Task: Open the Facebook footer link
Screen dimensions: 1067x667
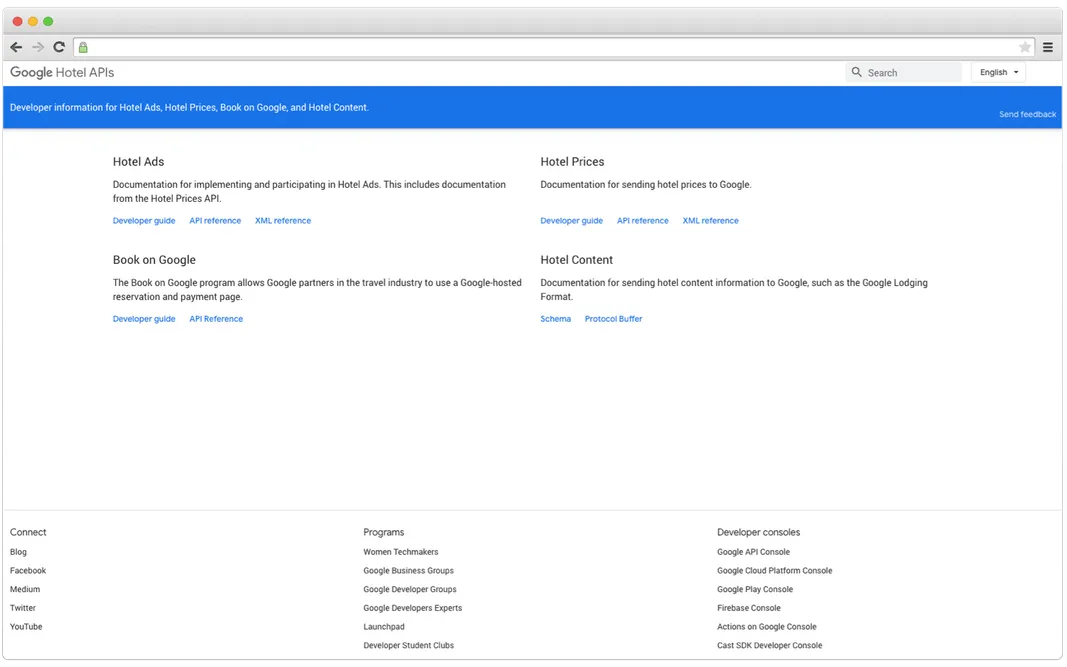Action: (x=28, y=570)
